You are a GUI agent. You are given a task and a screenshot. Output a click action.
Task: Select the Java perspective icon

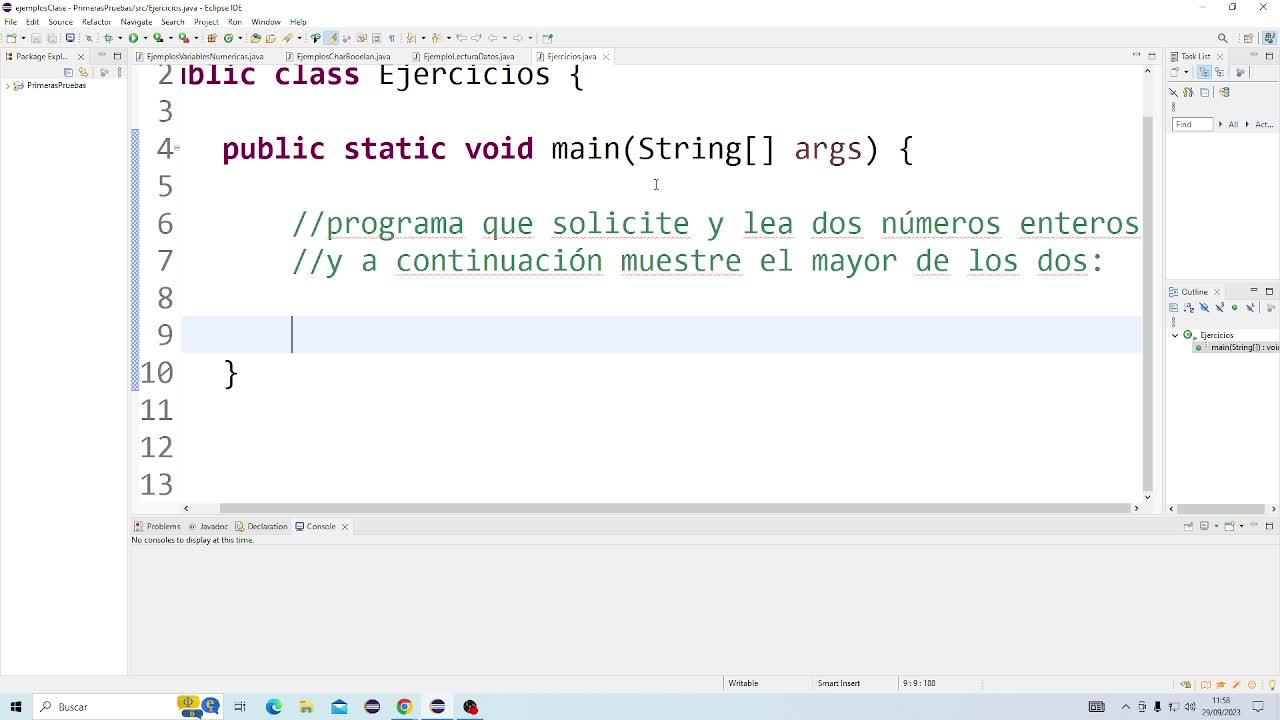pyautogui.click(x=1269, y=38)
